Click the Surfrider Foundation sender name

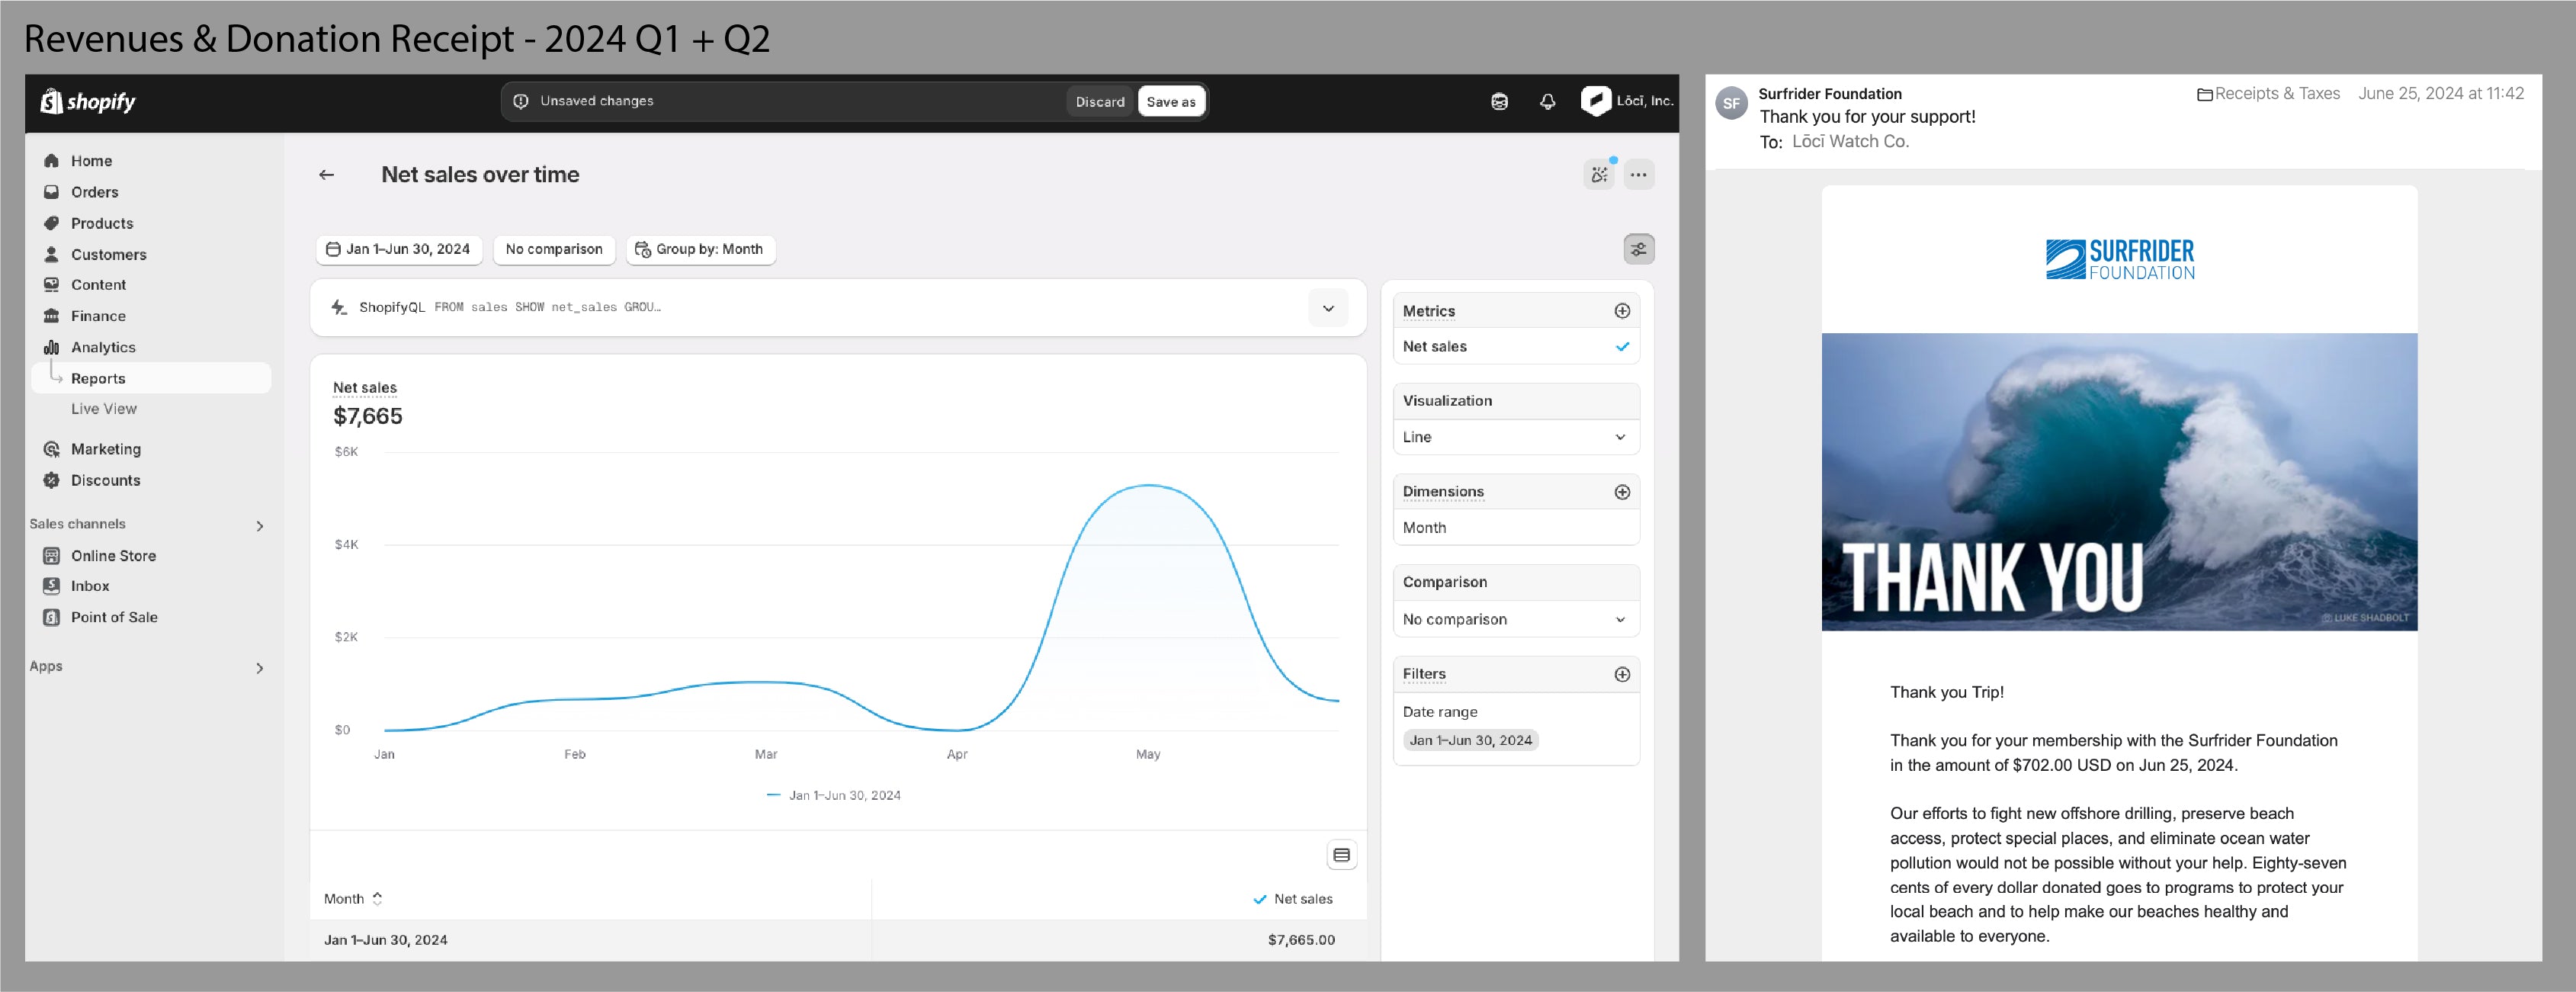[1830, 93]
